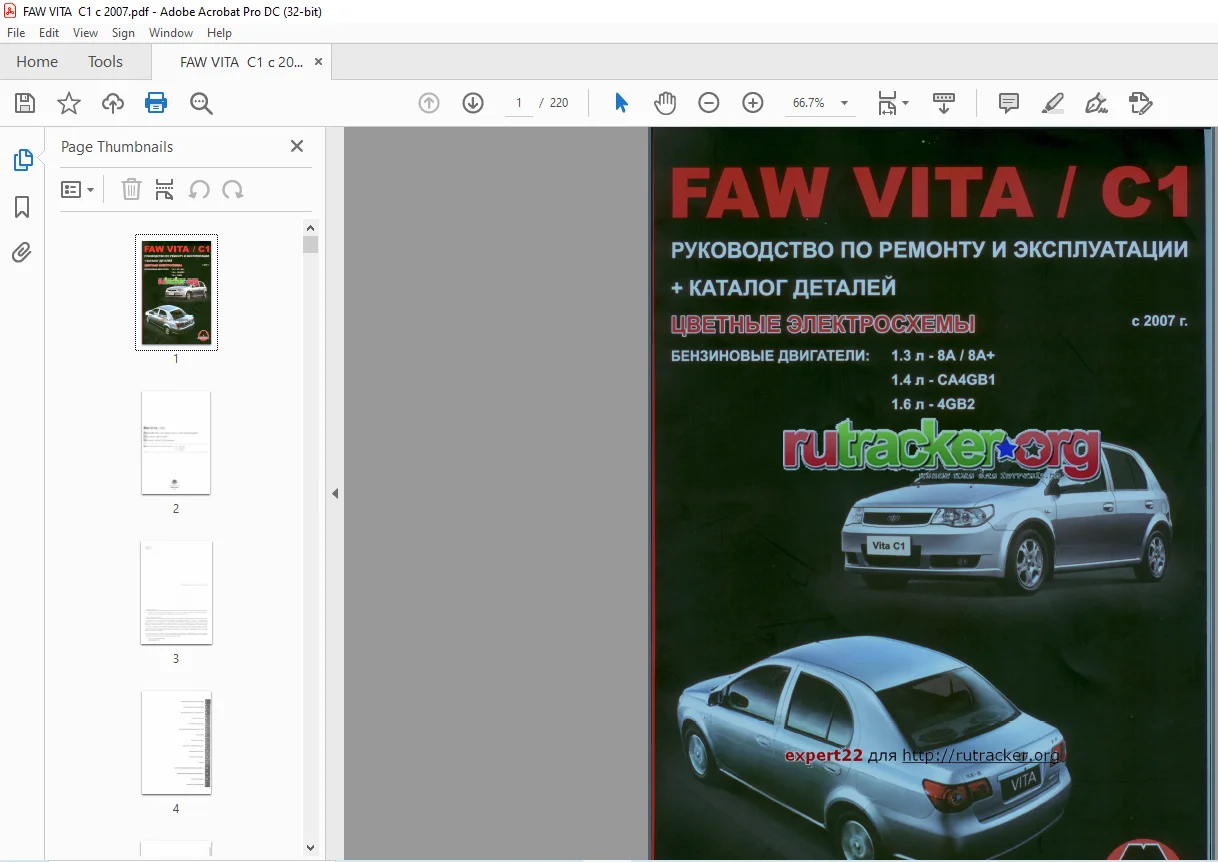Activate the Hand pan tool

(x=665, y=103)
